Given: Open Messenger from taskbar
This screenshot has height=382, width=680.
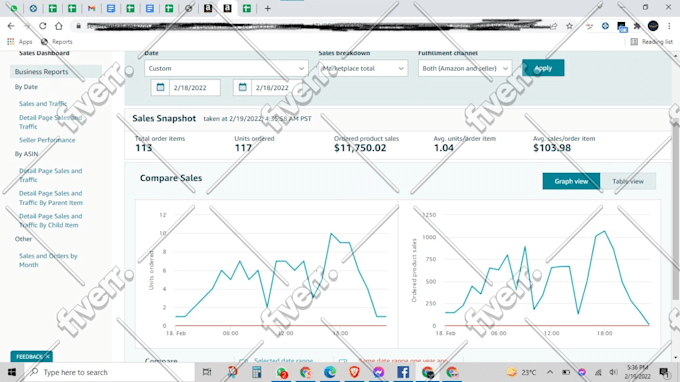Looking at the screenshot, I should click(x=379, y=372).
